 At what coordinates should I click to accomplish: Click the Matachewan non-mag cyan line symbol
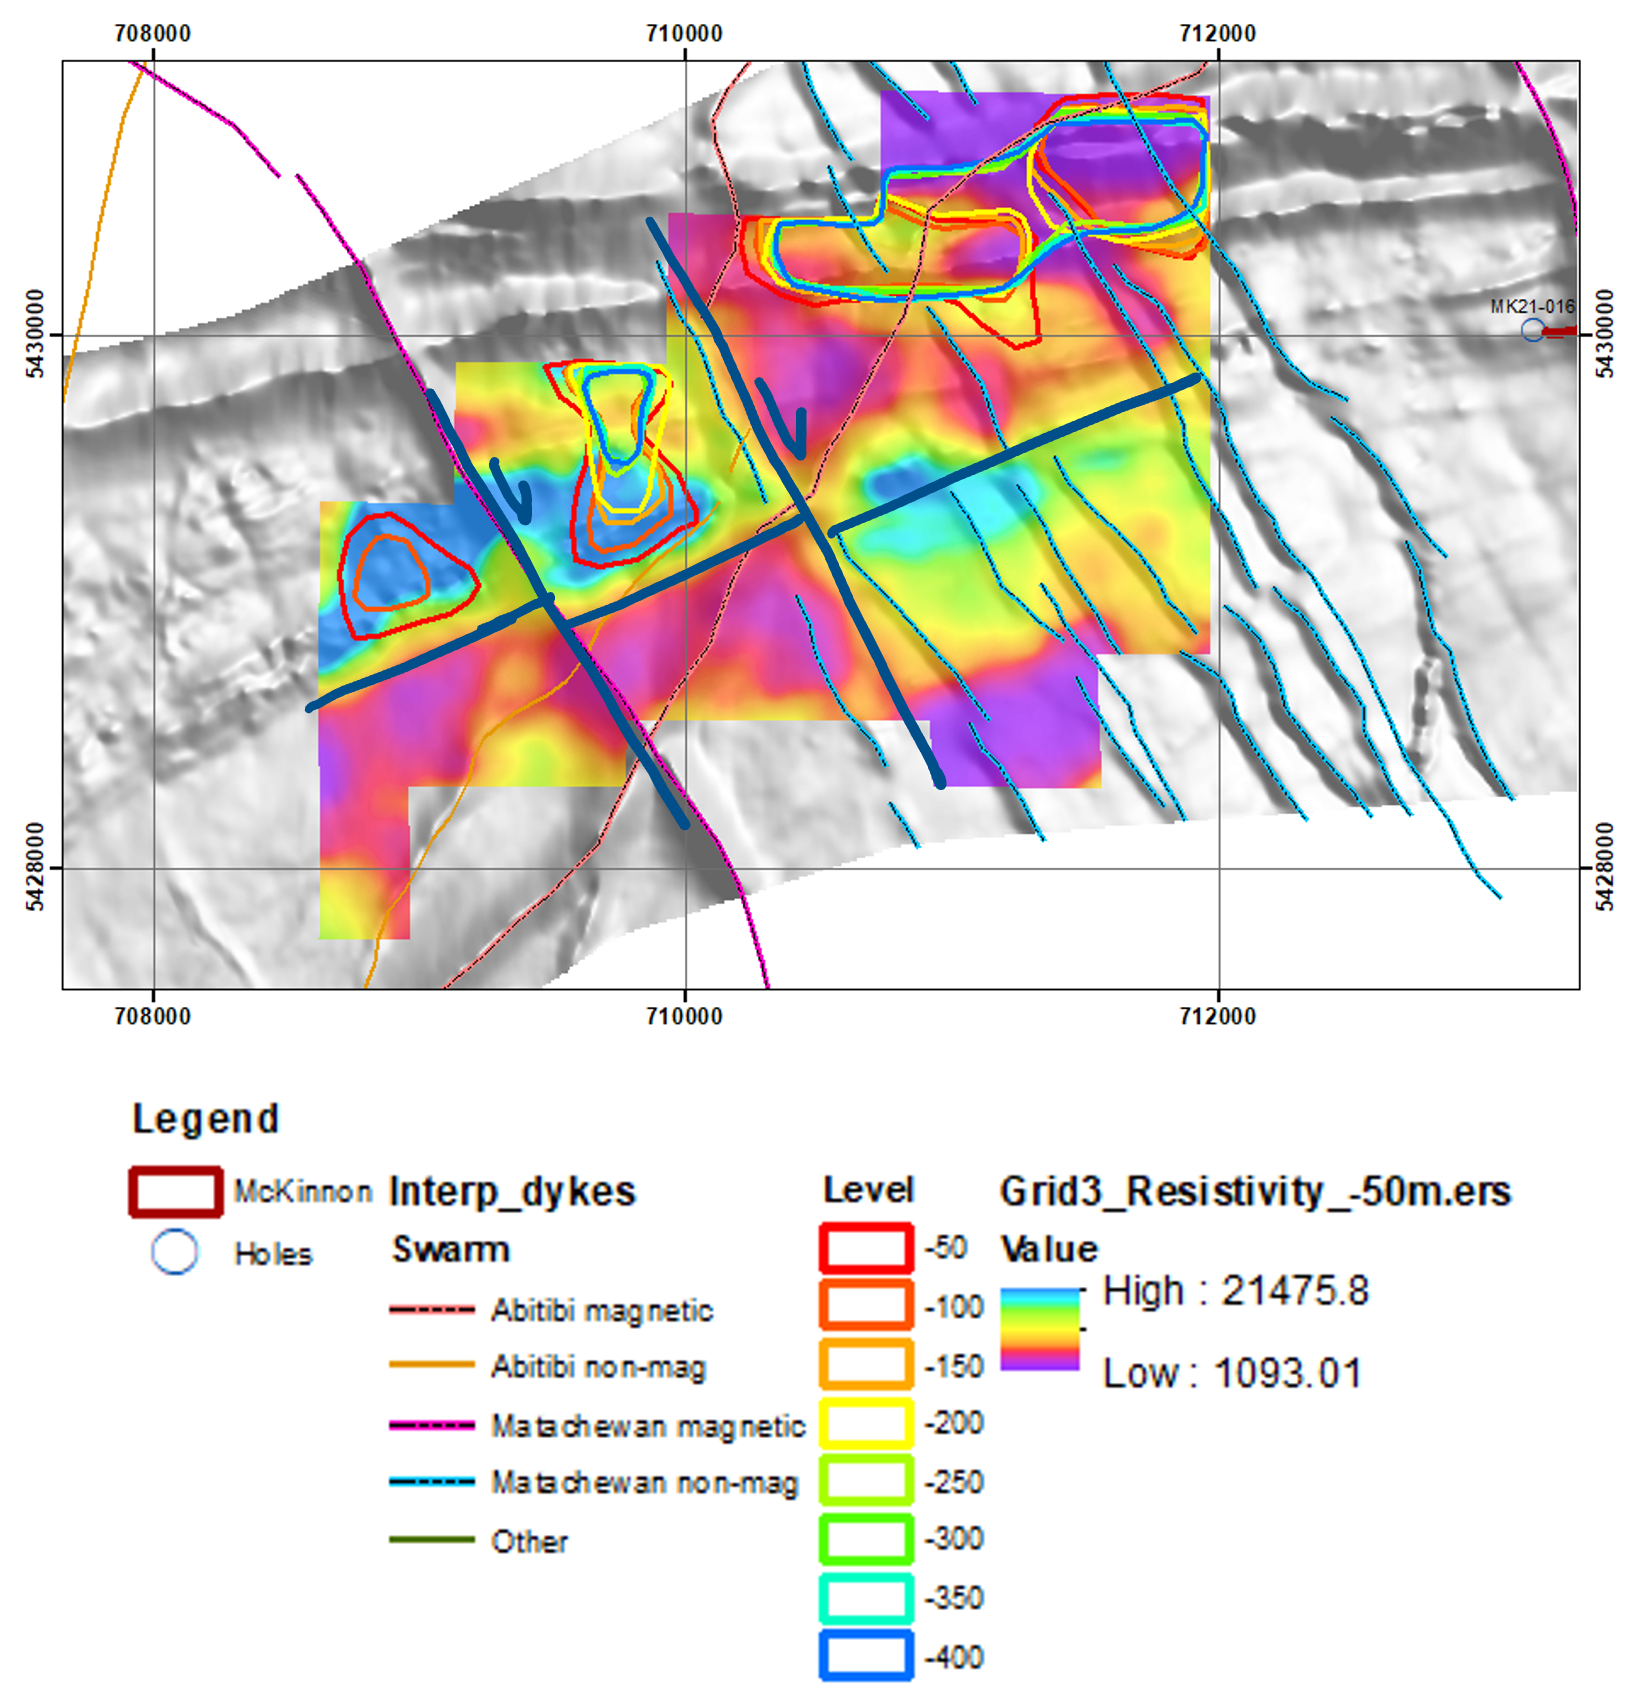(x=431, y=1481)
